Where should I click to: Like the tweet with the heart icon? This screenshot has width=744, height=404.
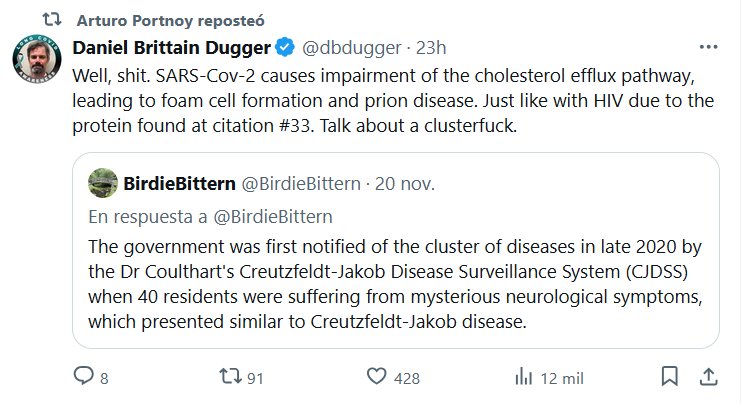click(377, 376)
